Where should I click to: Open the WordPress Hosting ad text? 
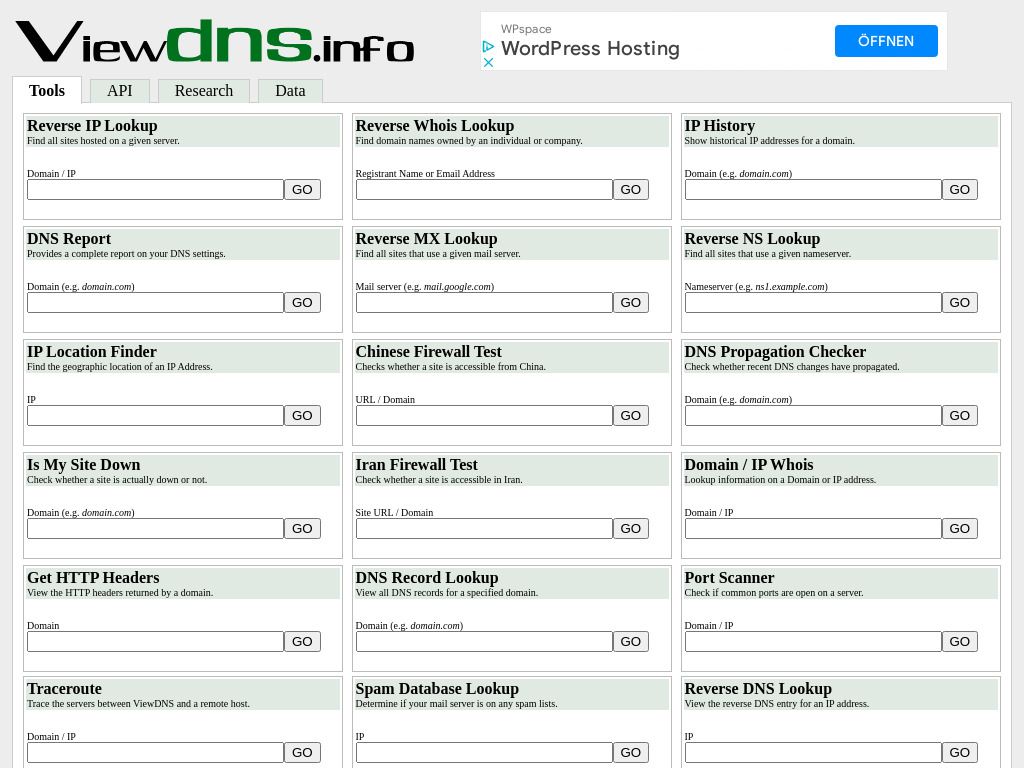click(590, 48)
